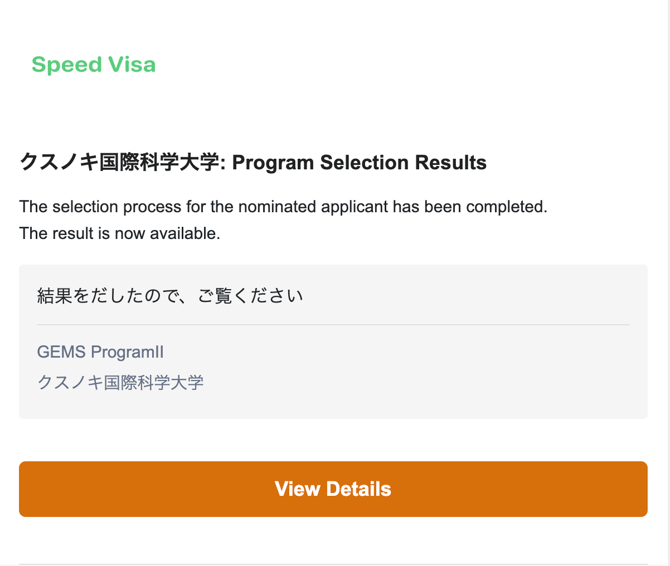670x566 pixels.
Task: Click the sentence 'The result is now available.'
Action: pyautogui.click(x=119, y=233)
